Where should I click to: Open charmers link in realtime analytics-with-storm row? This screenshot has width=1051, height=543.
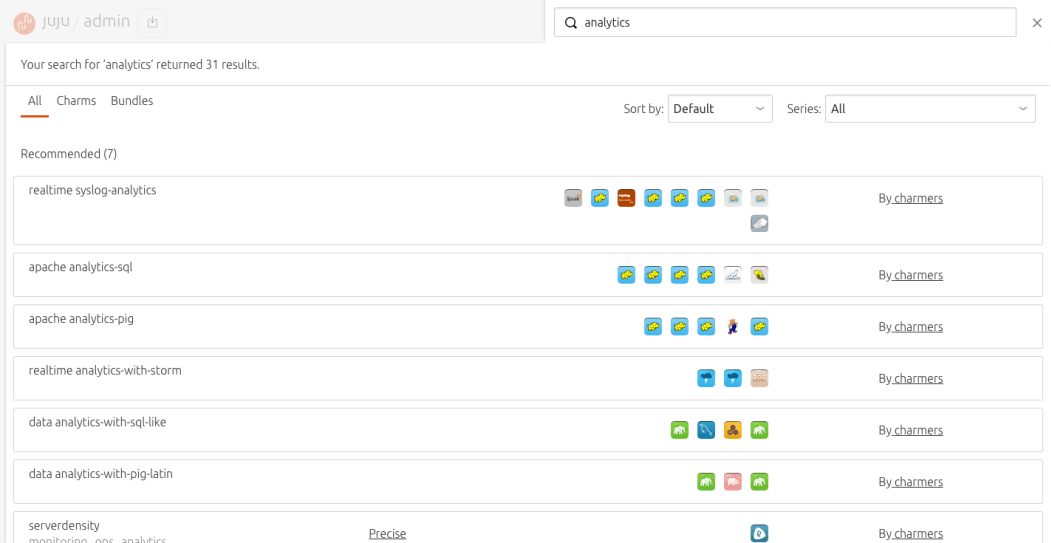click(x=918, y=378)
